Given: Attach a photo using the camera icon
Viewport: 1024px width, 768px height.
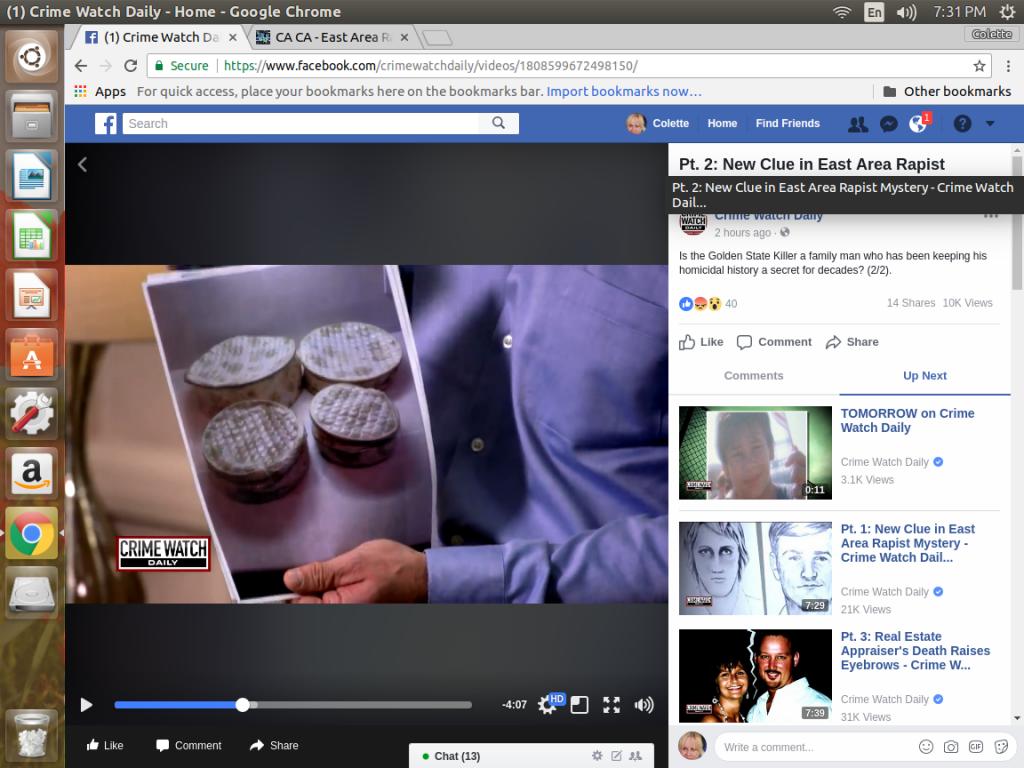Looking at the screenshot, I should 951,747.
